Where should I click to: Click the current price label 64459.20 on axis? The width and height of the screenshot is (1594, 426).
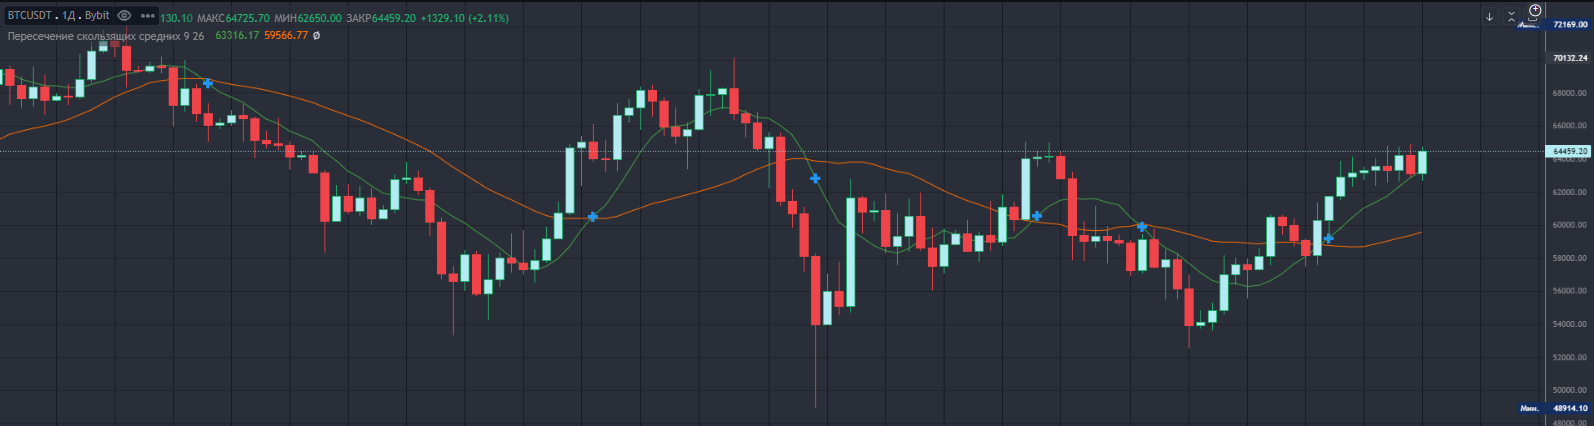click(1569, 151)
